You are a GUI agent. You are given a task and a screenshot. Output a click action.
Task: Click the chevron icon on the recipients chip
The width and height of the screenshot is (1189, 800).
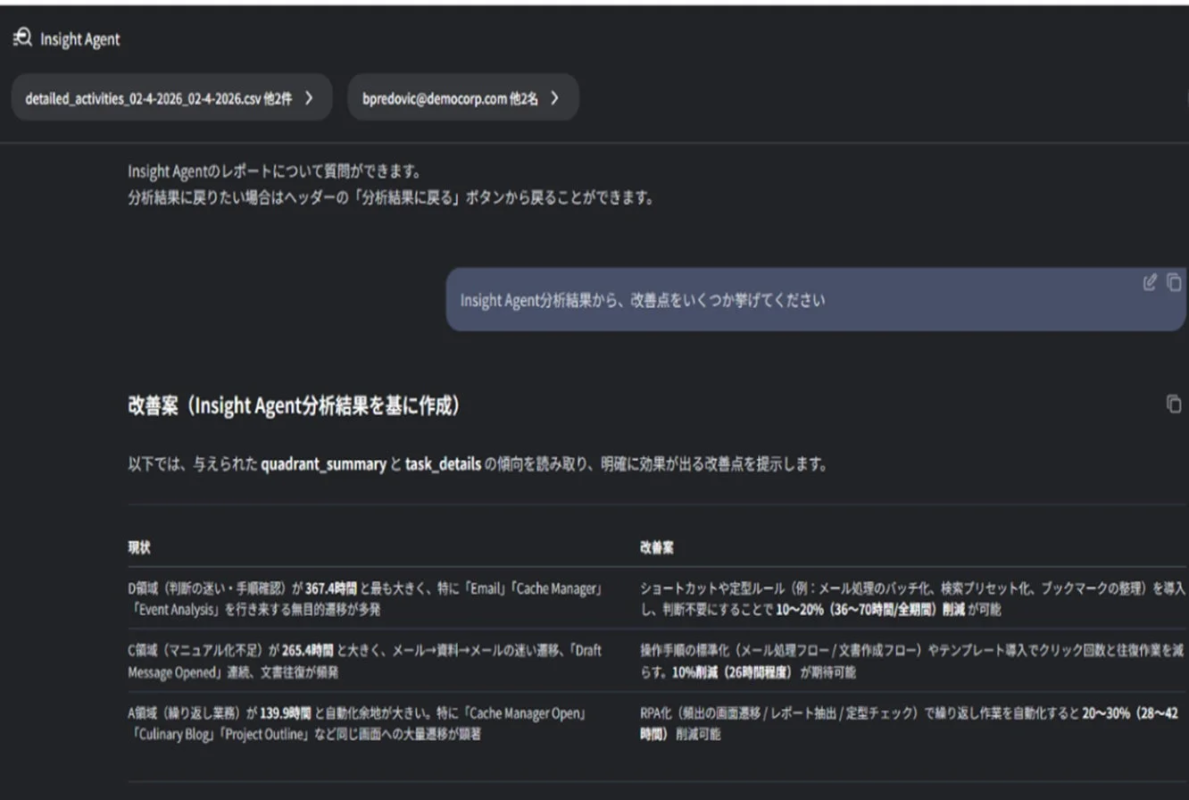click(557, 97)
